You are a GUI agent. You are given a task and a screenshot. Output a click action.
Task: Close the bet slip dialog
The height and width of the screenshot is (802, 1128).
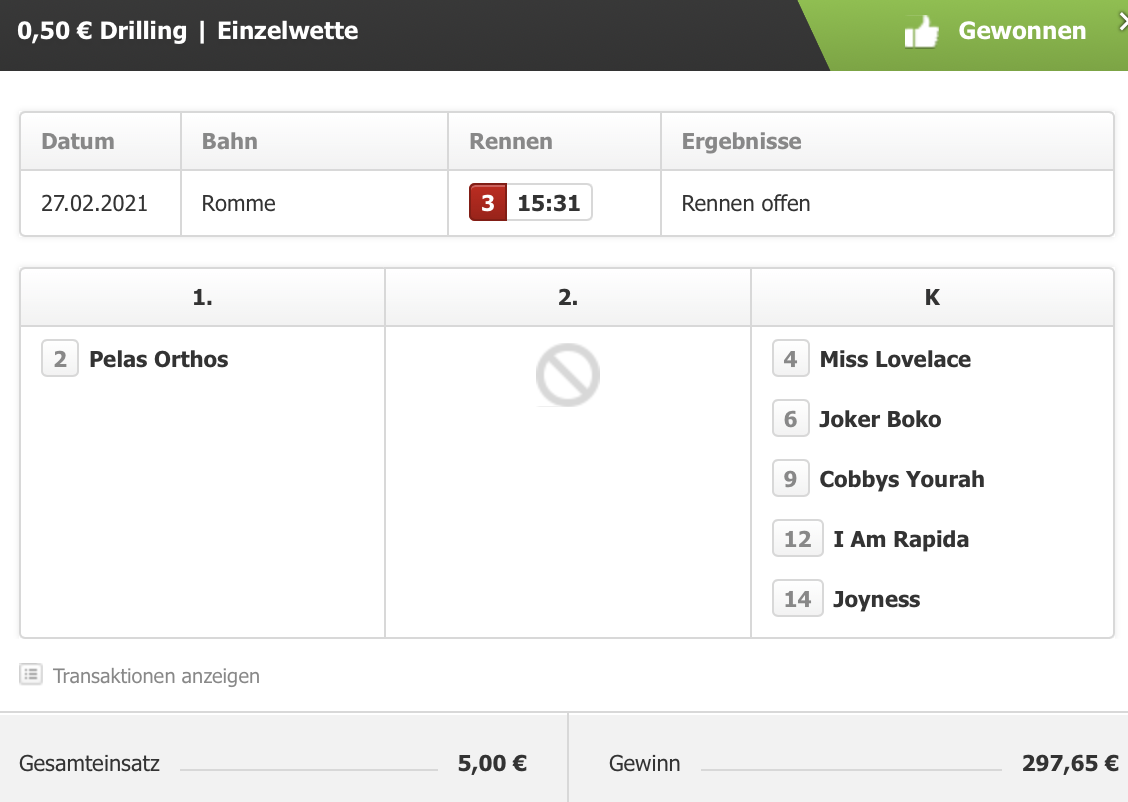tap(1122, 22)
